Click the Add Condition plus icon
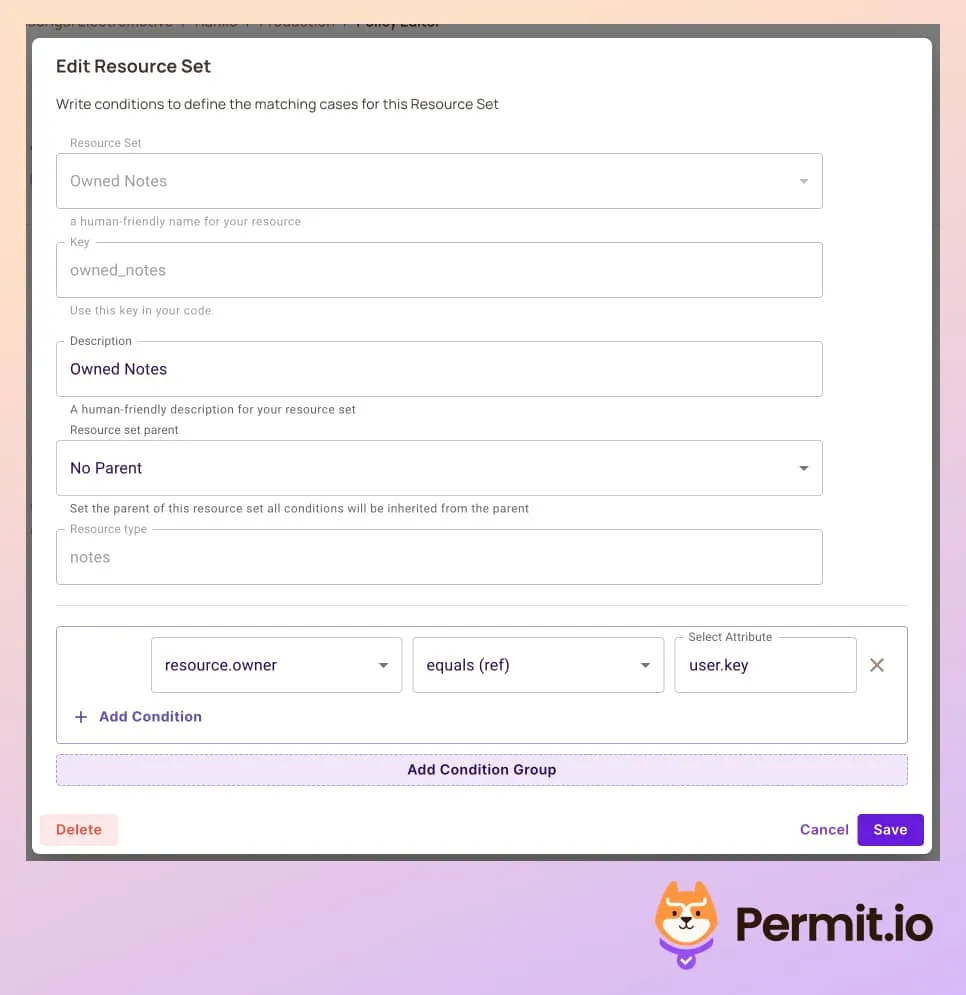The width and height of the screenshot is (966, 995). pyautogui.click(x=82, y=716)
